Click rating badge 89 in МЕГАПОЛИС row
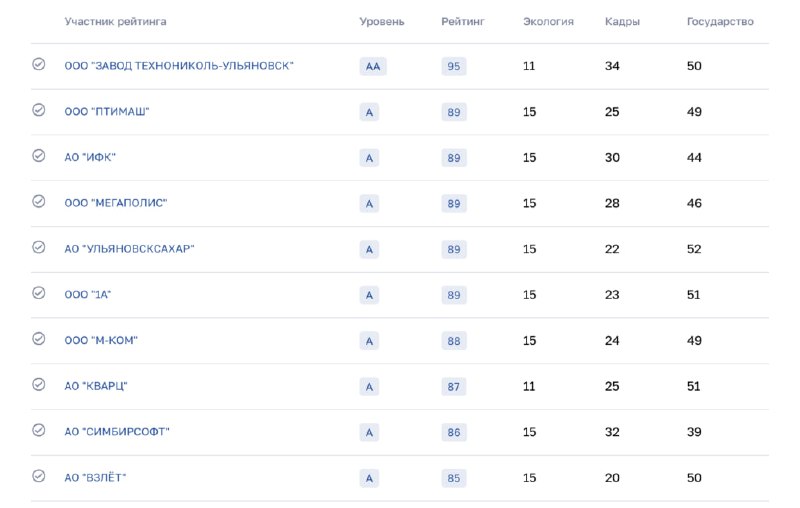Viewport: 800px width, 508px height. pyautogui.click(x=454, y=204)
